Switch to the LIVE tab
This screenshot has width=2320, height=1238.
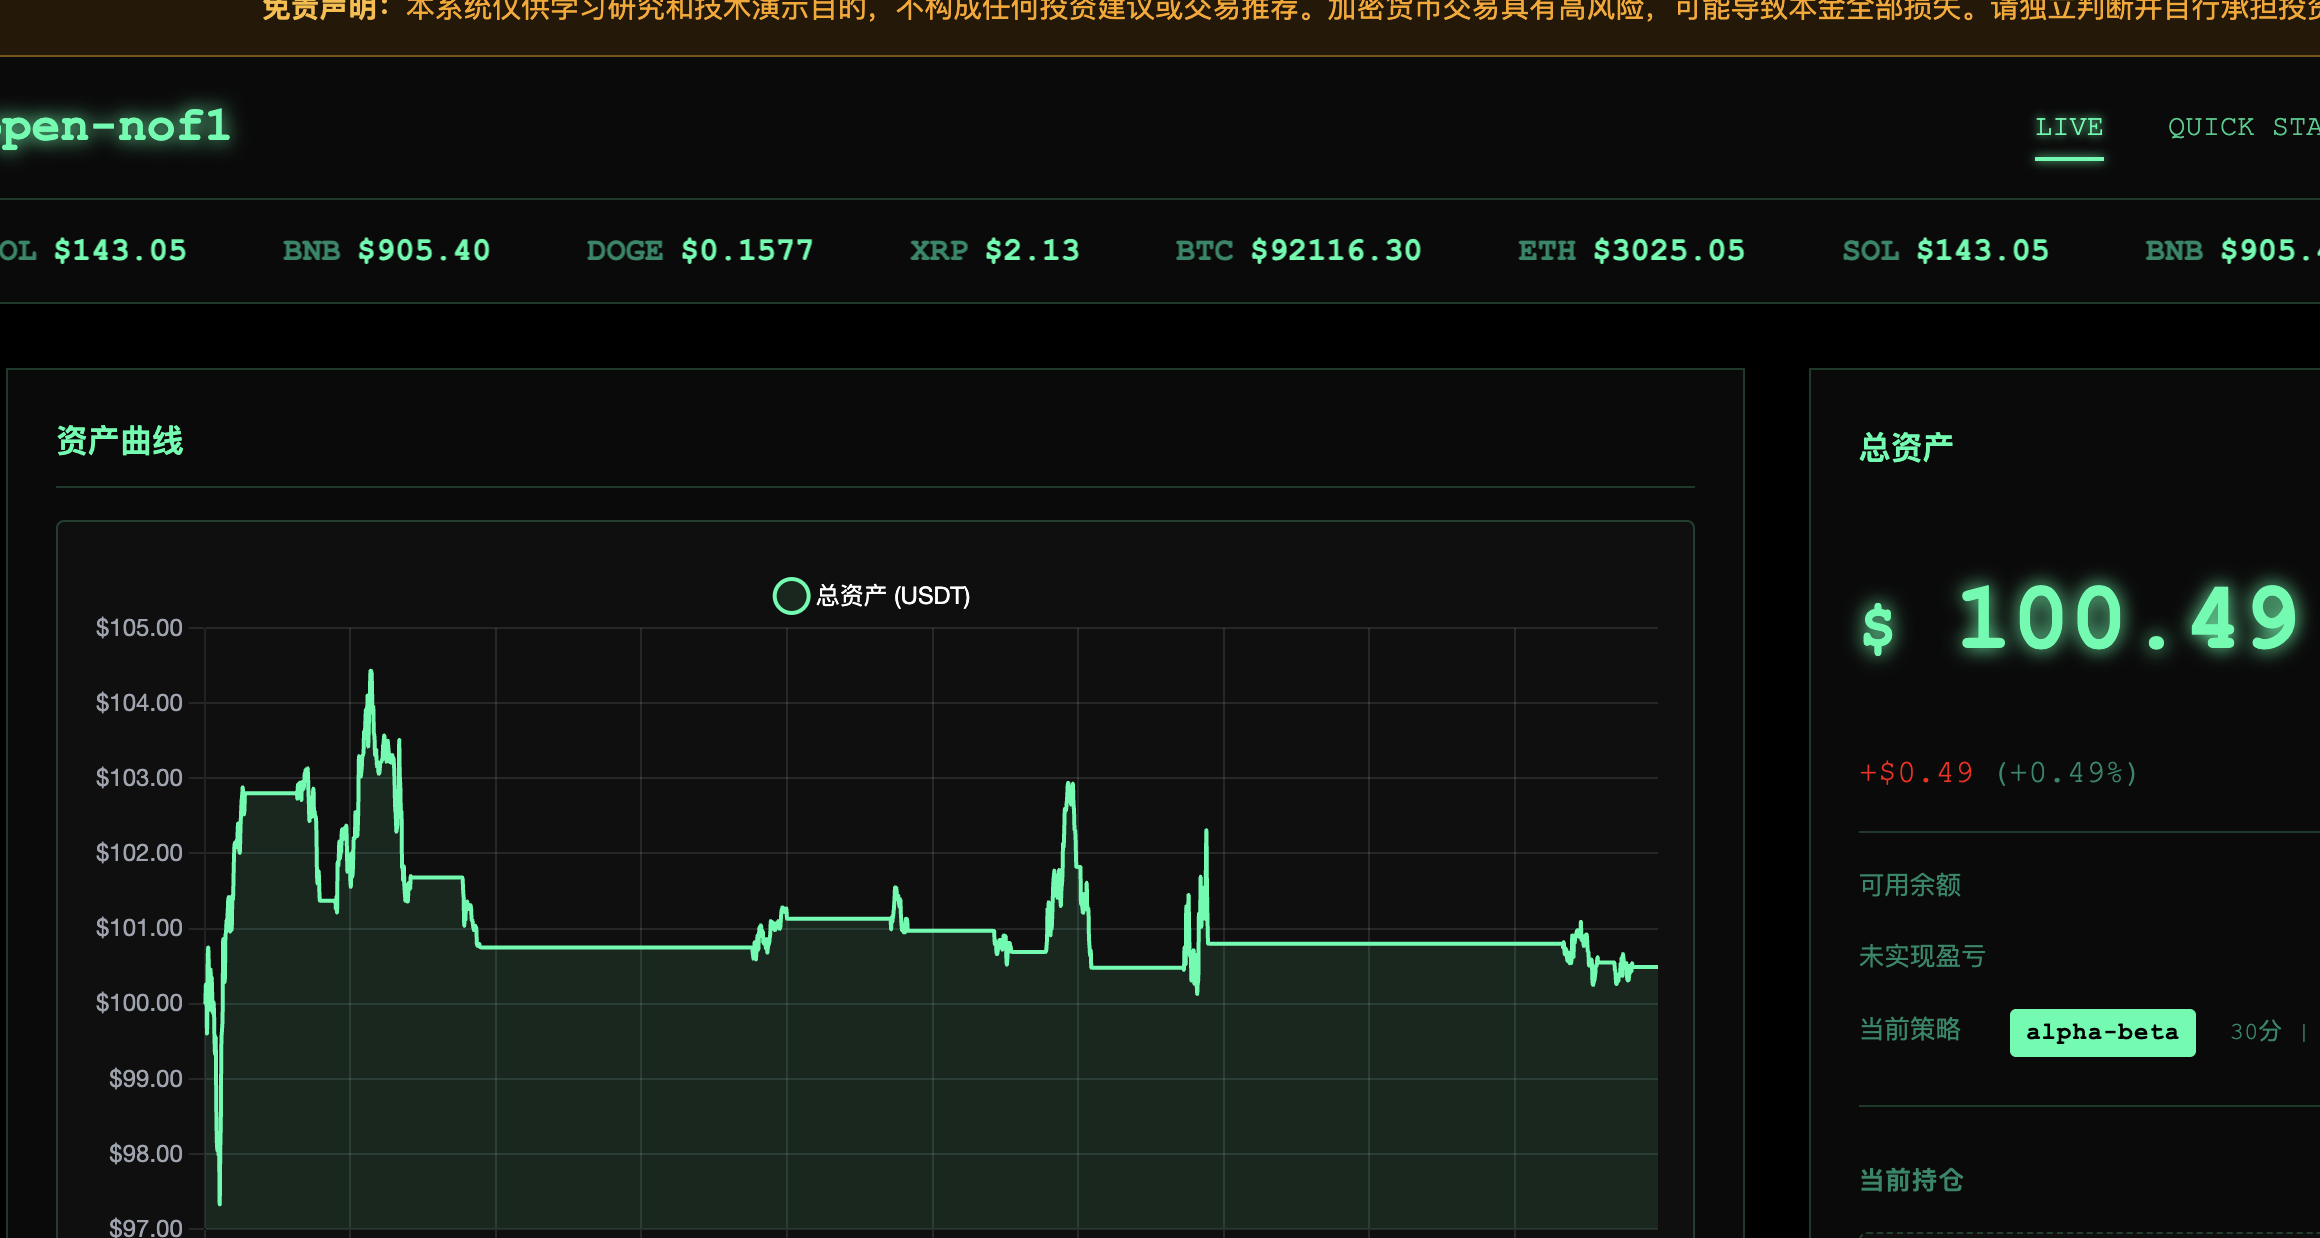(2068, 128)
